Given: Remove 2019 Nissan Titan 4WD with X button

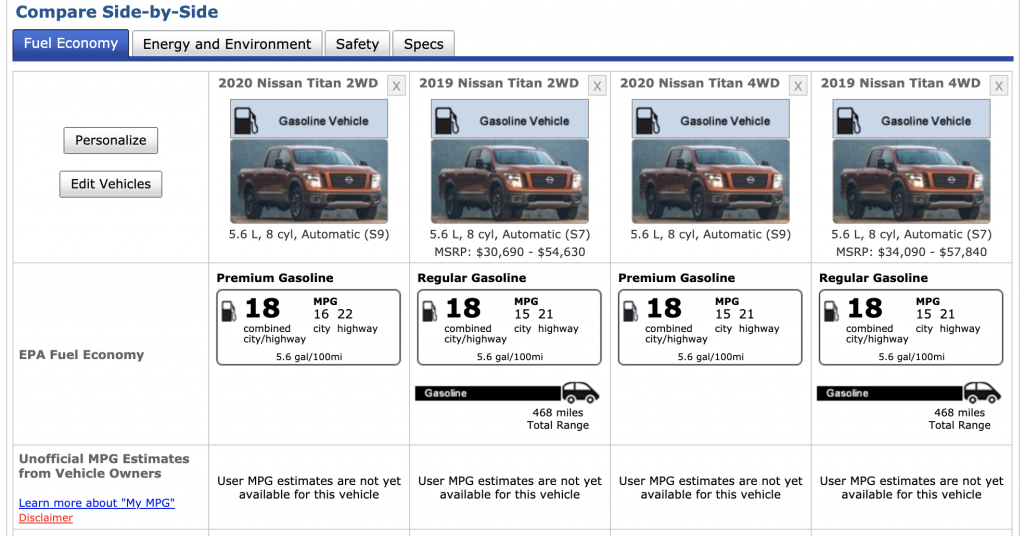Looking at the screenshot, I should [999, 86].
